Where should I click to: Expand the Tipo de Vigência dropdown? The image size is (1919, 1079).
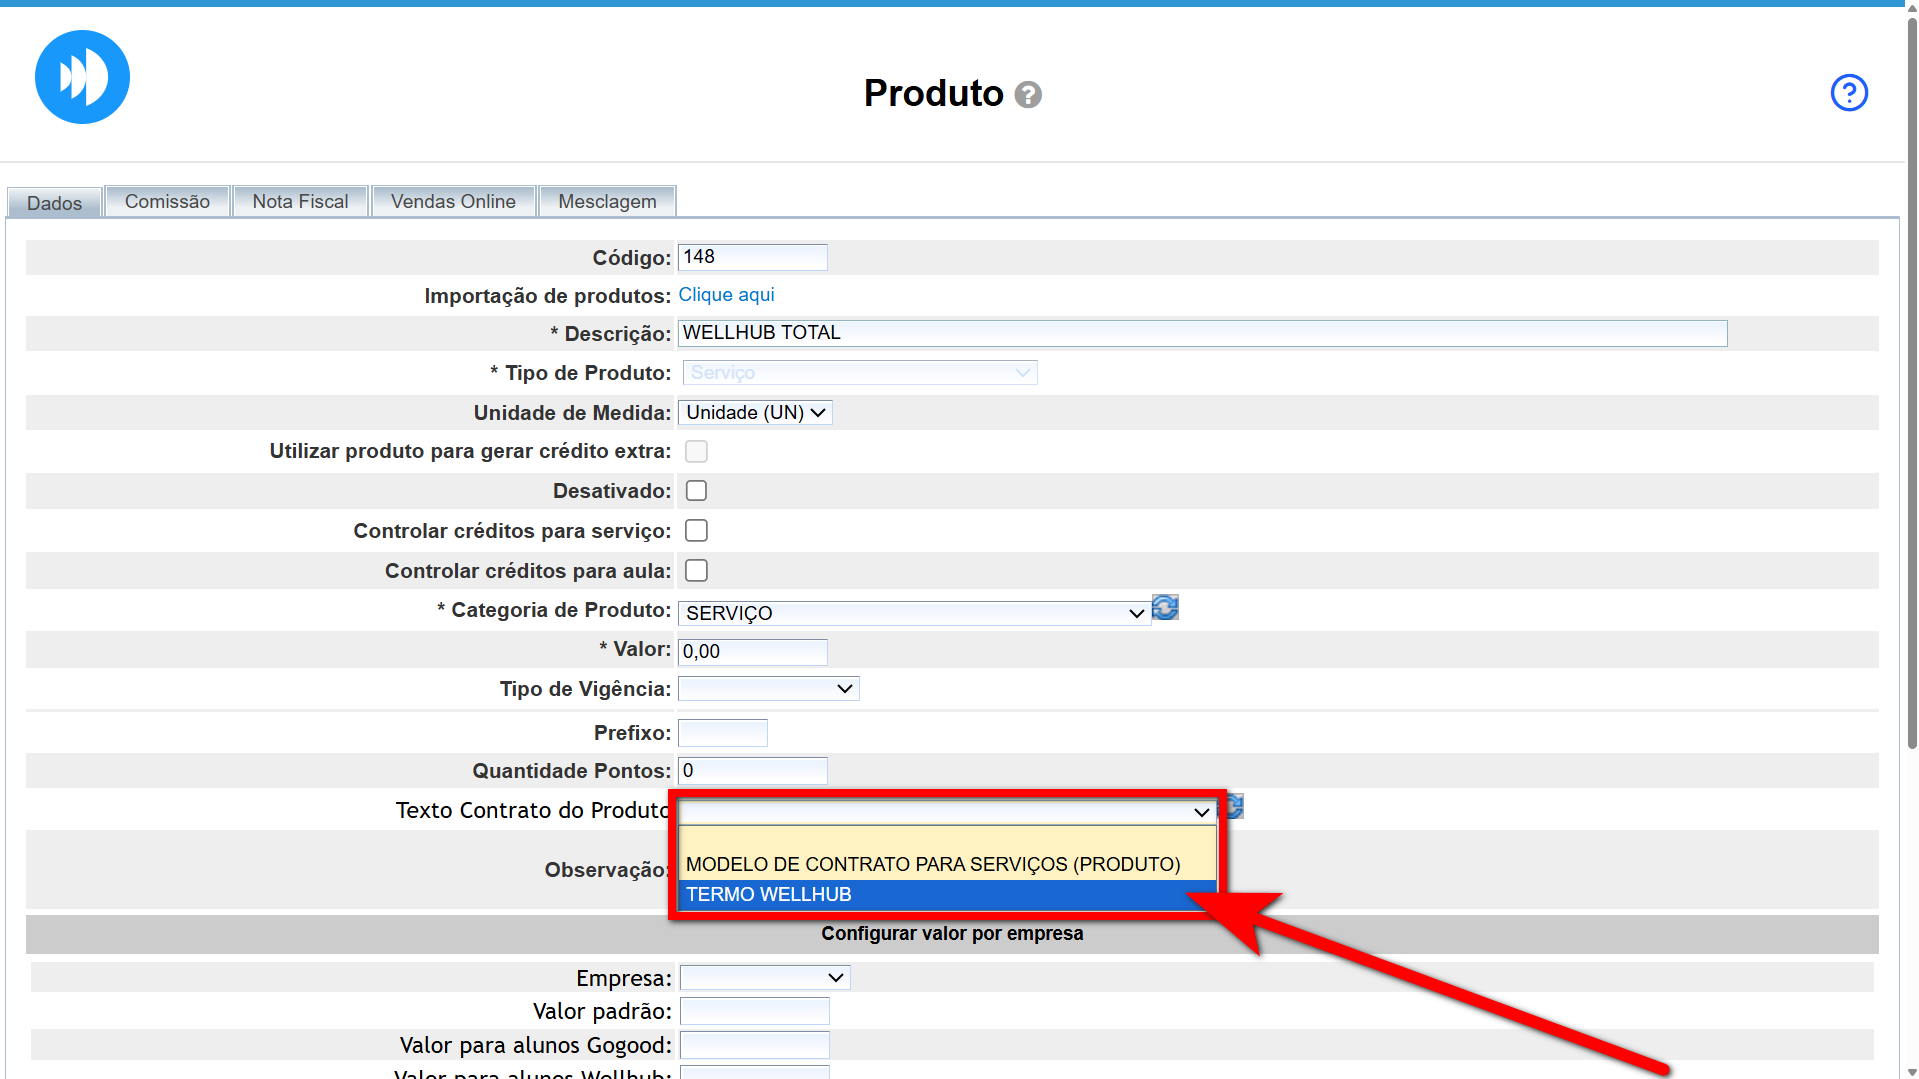(x=768, y=689)
